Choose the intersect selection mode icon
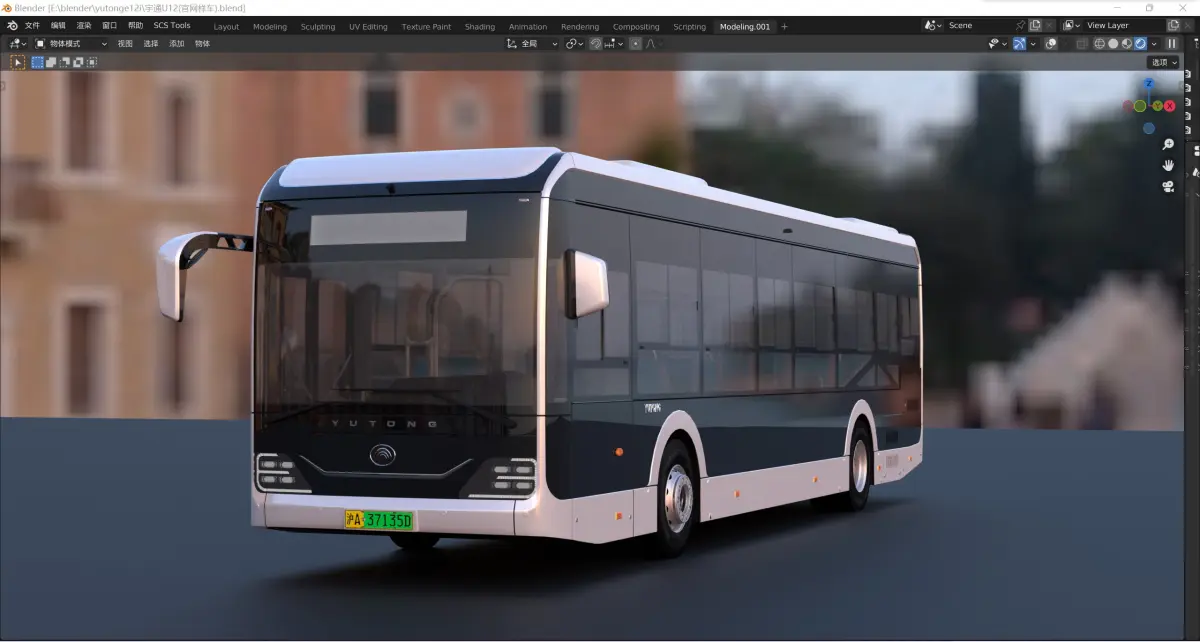The height and width of the screenshot is (642, 1200). [x=92, y=62]
